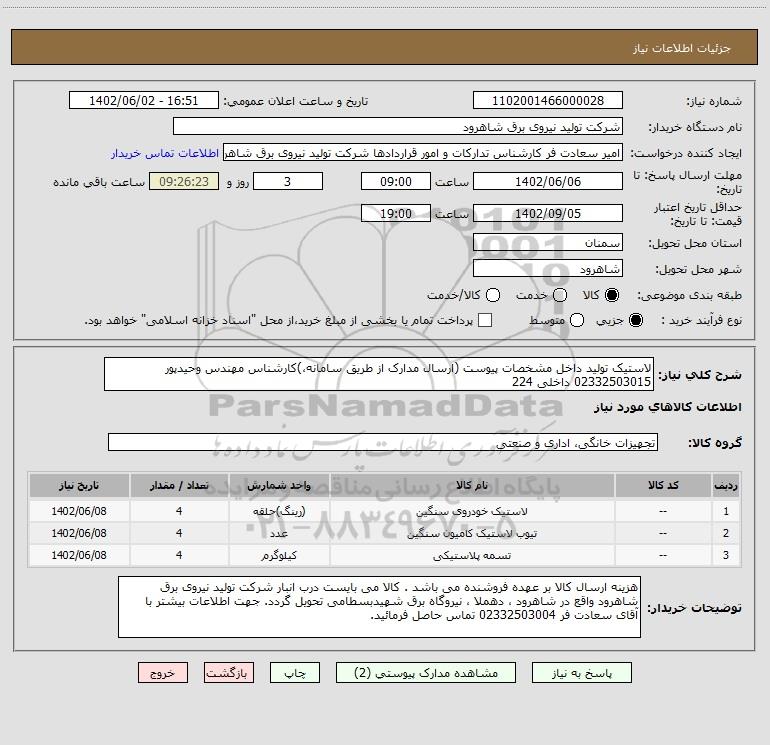Select the کالا/خدمت radio button
This screenshot has width=770, height=745.
493,295
